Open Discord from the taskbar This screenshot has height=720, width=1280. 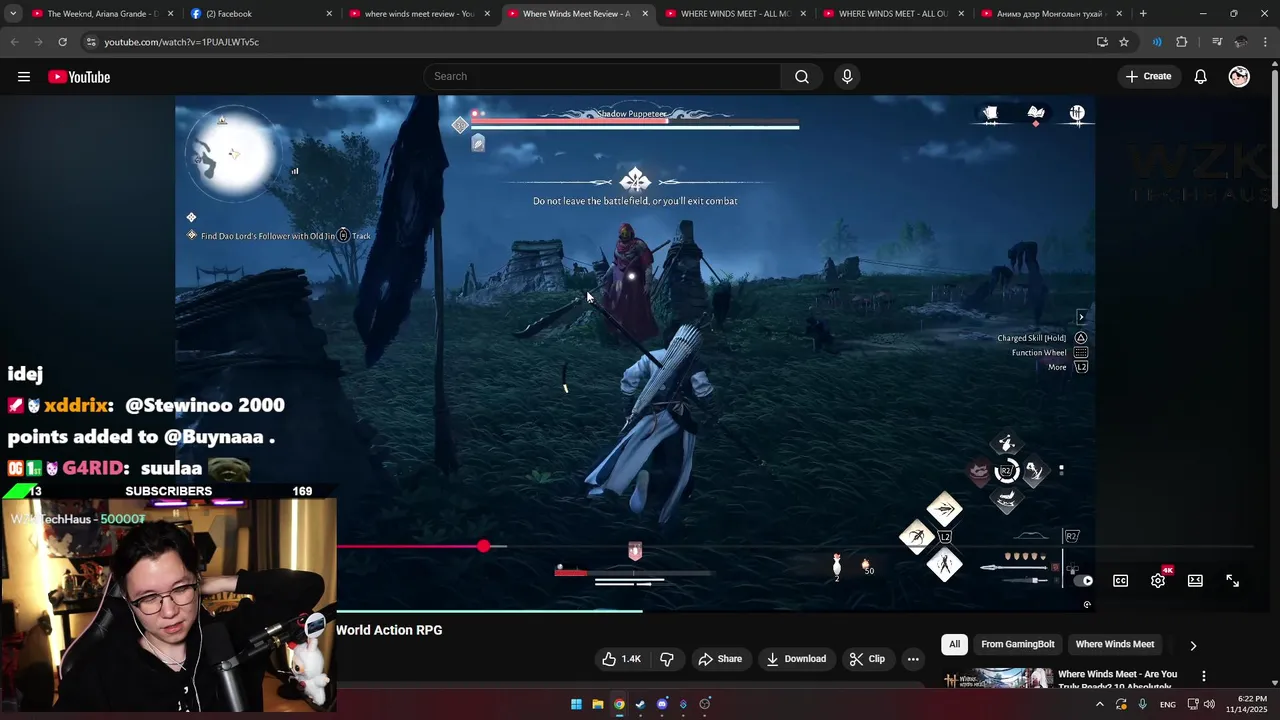662,704
